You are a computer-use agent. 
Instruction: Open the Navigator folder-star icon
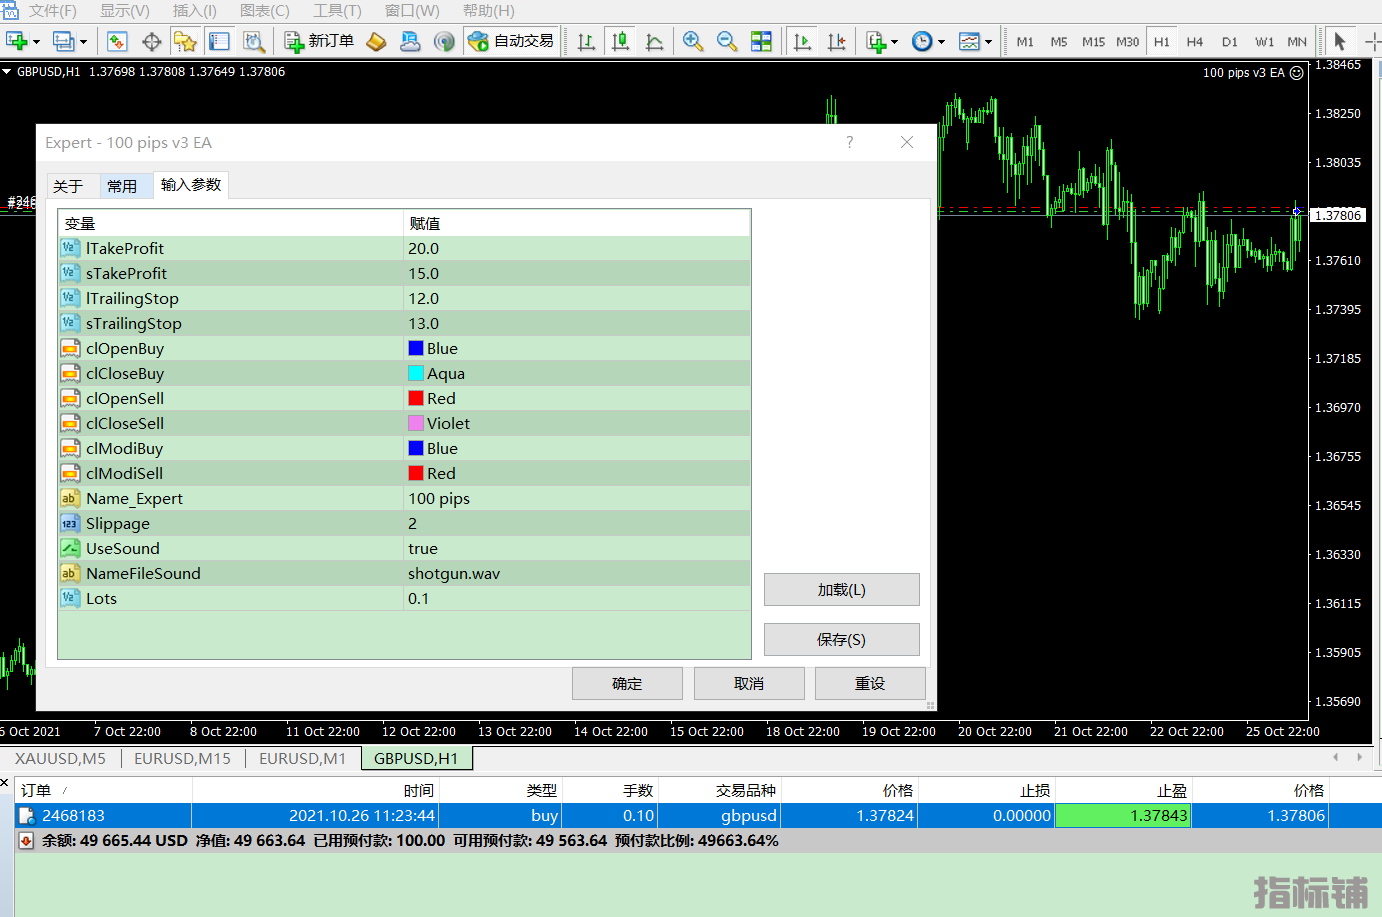[185, 41]
